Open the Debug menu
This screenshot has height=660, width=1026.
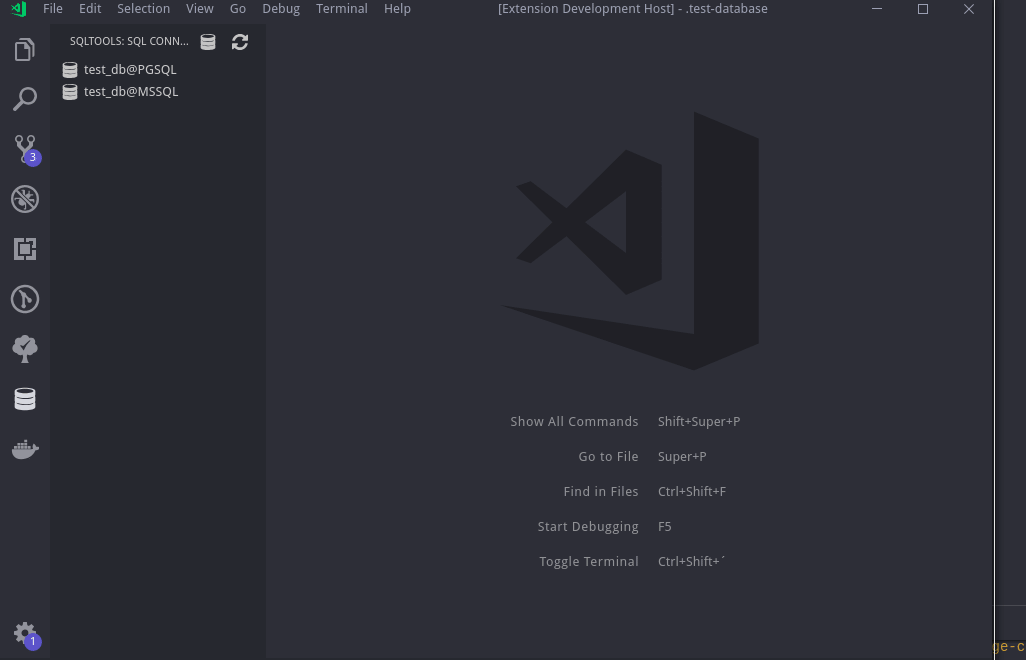coord(281,9)
